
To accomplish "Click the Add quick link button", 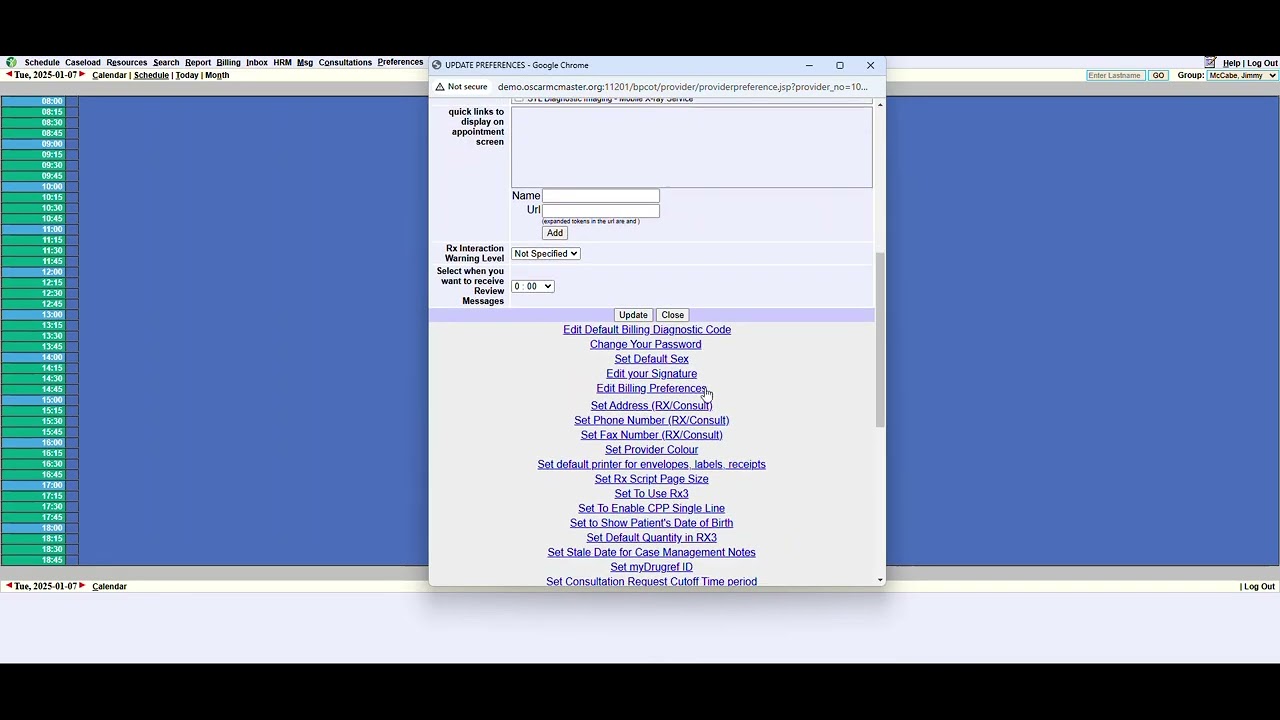I will pos(555,233).
